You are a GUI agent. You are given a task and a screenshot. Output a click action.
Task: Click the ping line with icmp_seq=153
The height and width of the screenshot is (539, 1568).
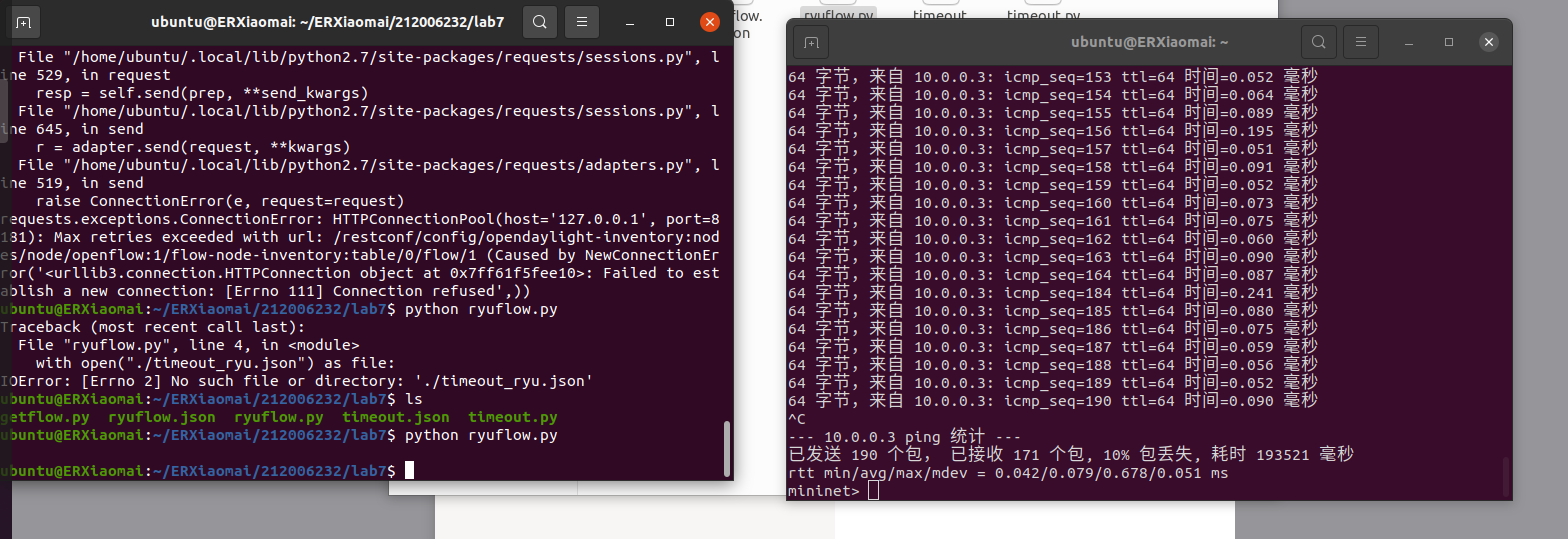click(x=1053, y=77)
